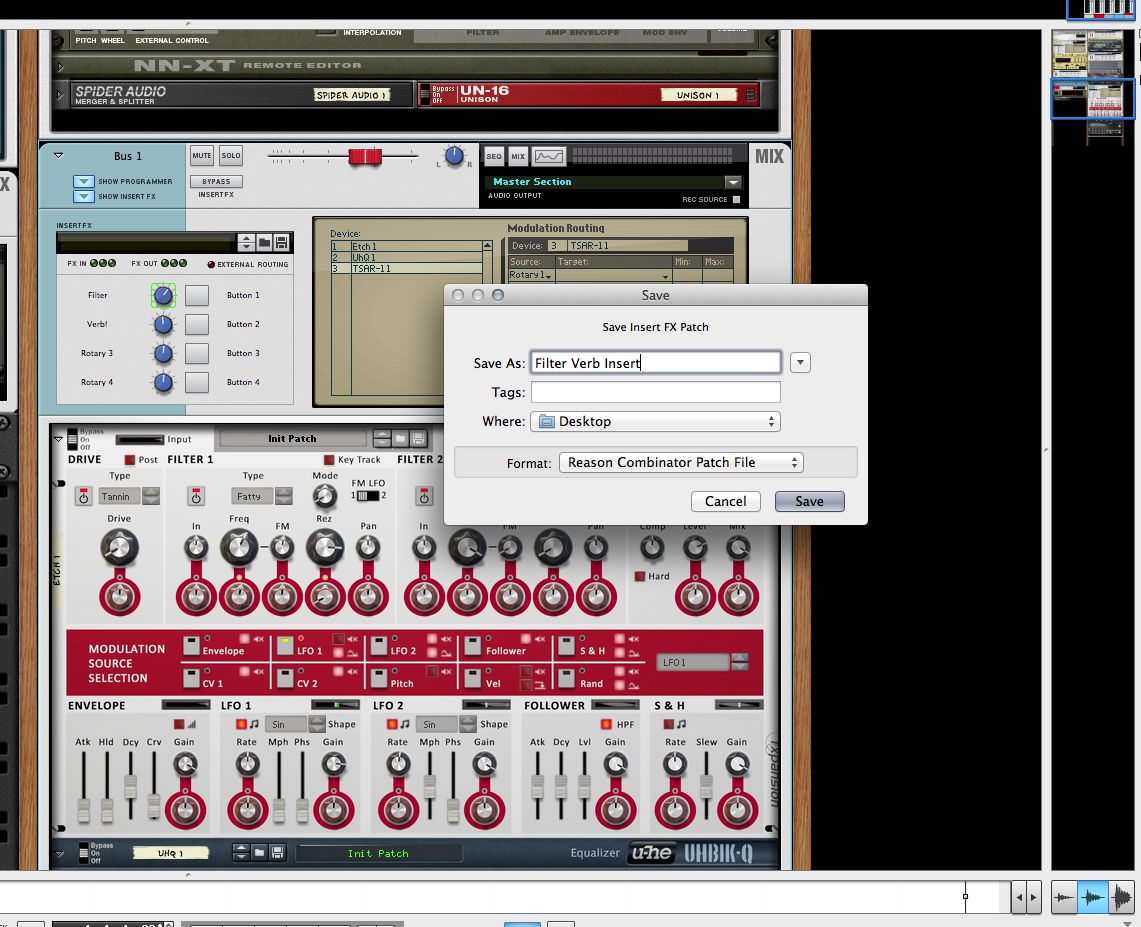Select the LFO 1 modulation source button
The image size is (1141, 927).
pyautogui.click(x=285, y=645)
